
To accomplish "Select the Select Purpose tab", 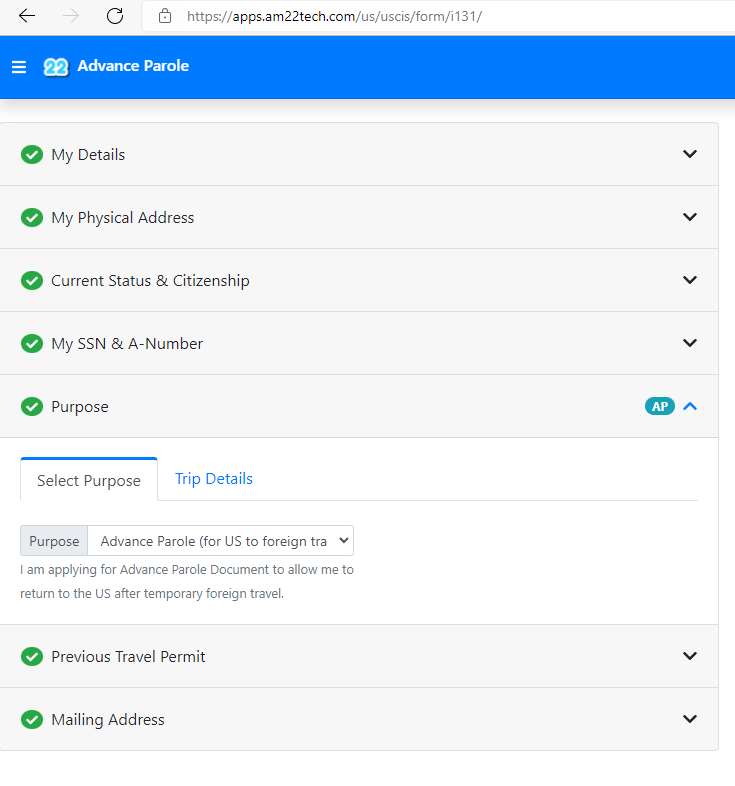I will (89, 480).
